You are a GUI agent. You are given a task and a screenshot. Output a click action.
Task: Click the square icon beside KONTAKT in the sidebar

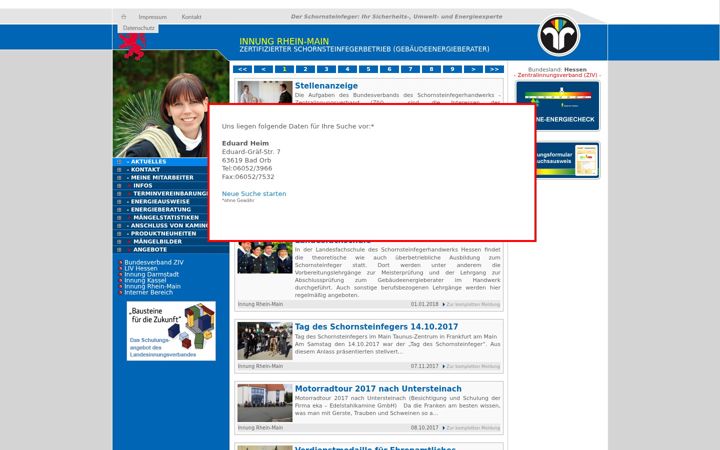119,170
